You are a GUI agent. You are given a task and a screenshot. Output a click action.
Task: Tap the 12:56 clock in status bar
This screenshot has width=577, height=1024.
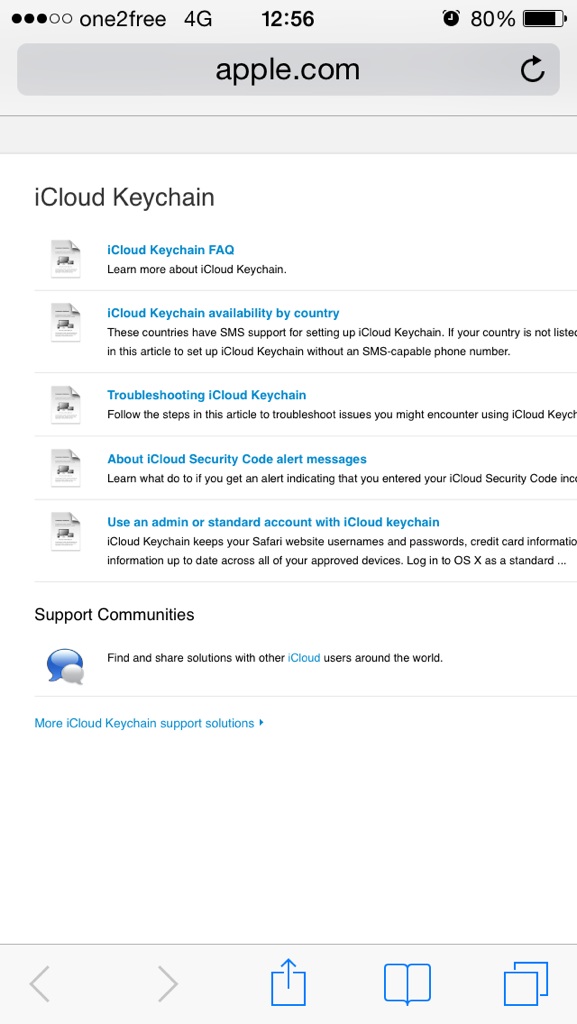[288, 19]
